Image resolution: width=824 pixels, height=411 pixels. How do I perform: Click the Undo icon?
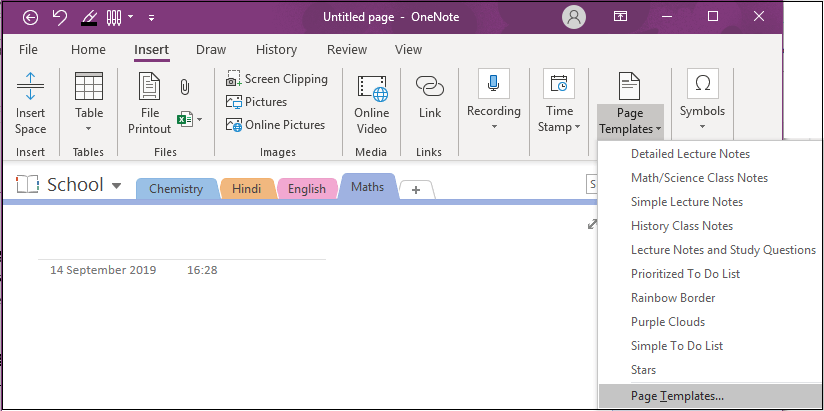tap(59, 17)
